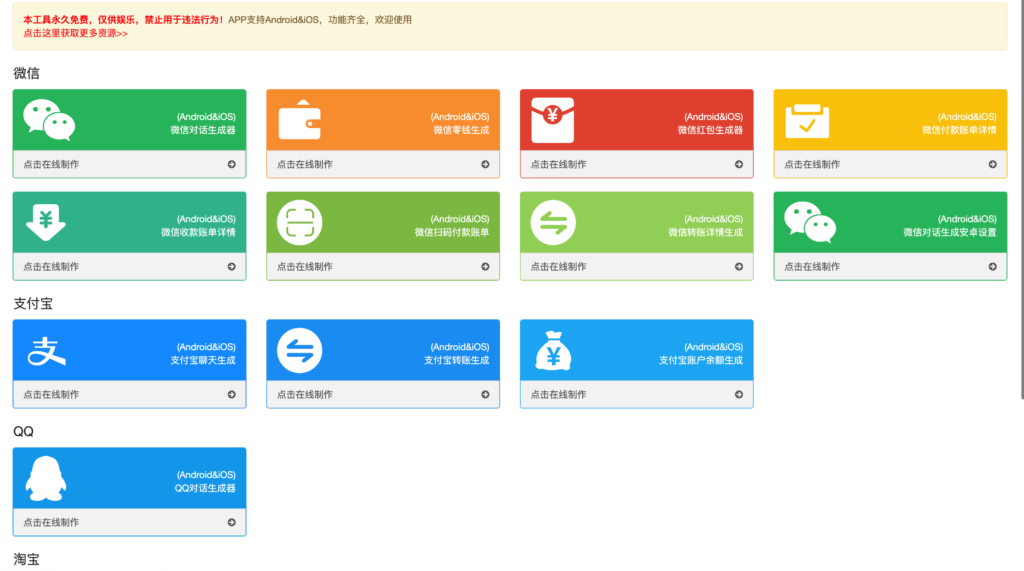This screenshot has height=571, width=1024.
Task: Select the QQ对话生成器 title text
Action: click(x=205, y=488)
